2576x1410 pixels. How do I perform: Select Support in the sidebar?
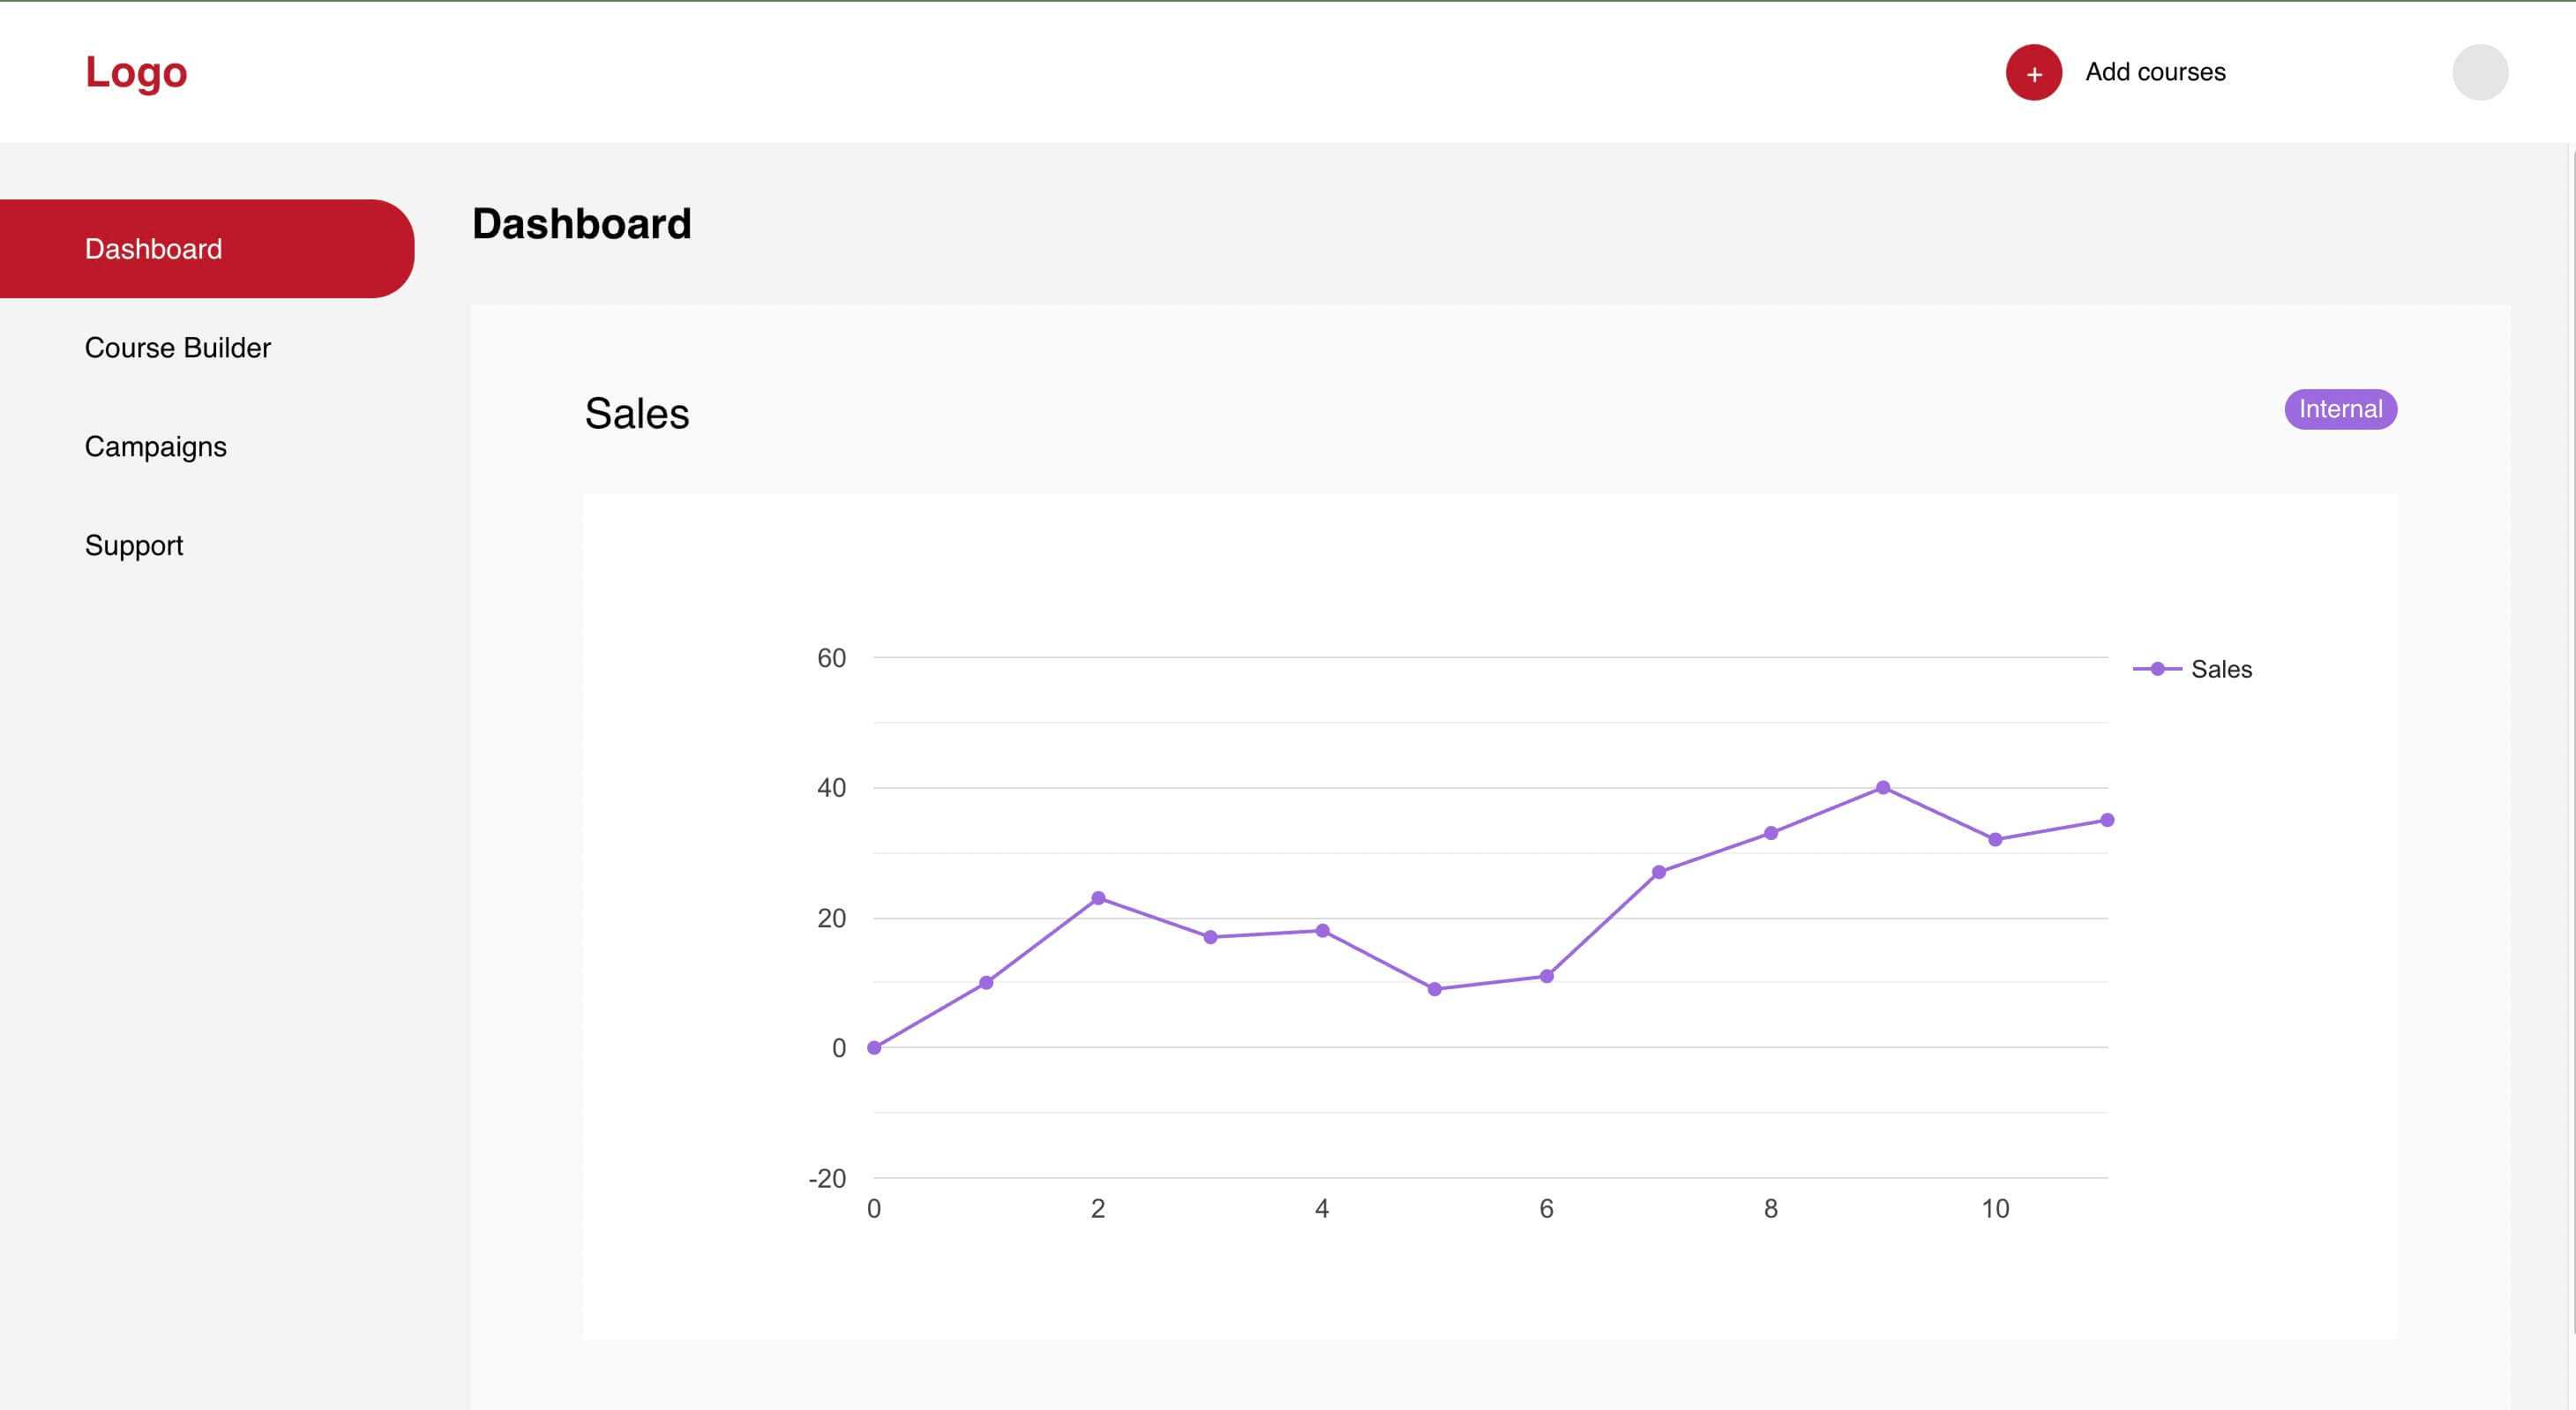[x=134, y=546]
